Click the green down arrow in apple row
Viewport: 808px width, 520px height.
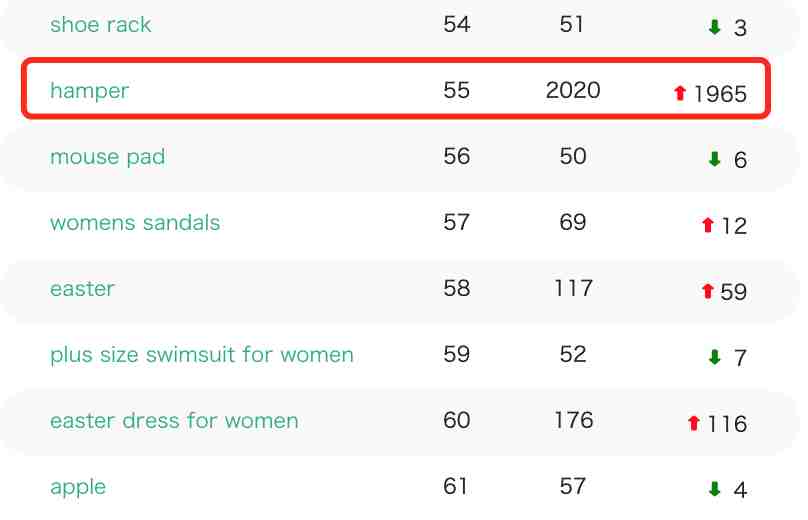714,489
